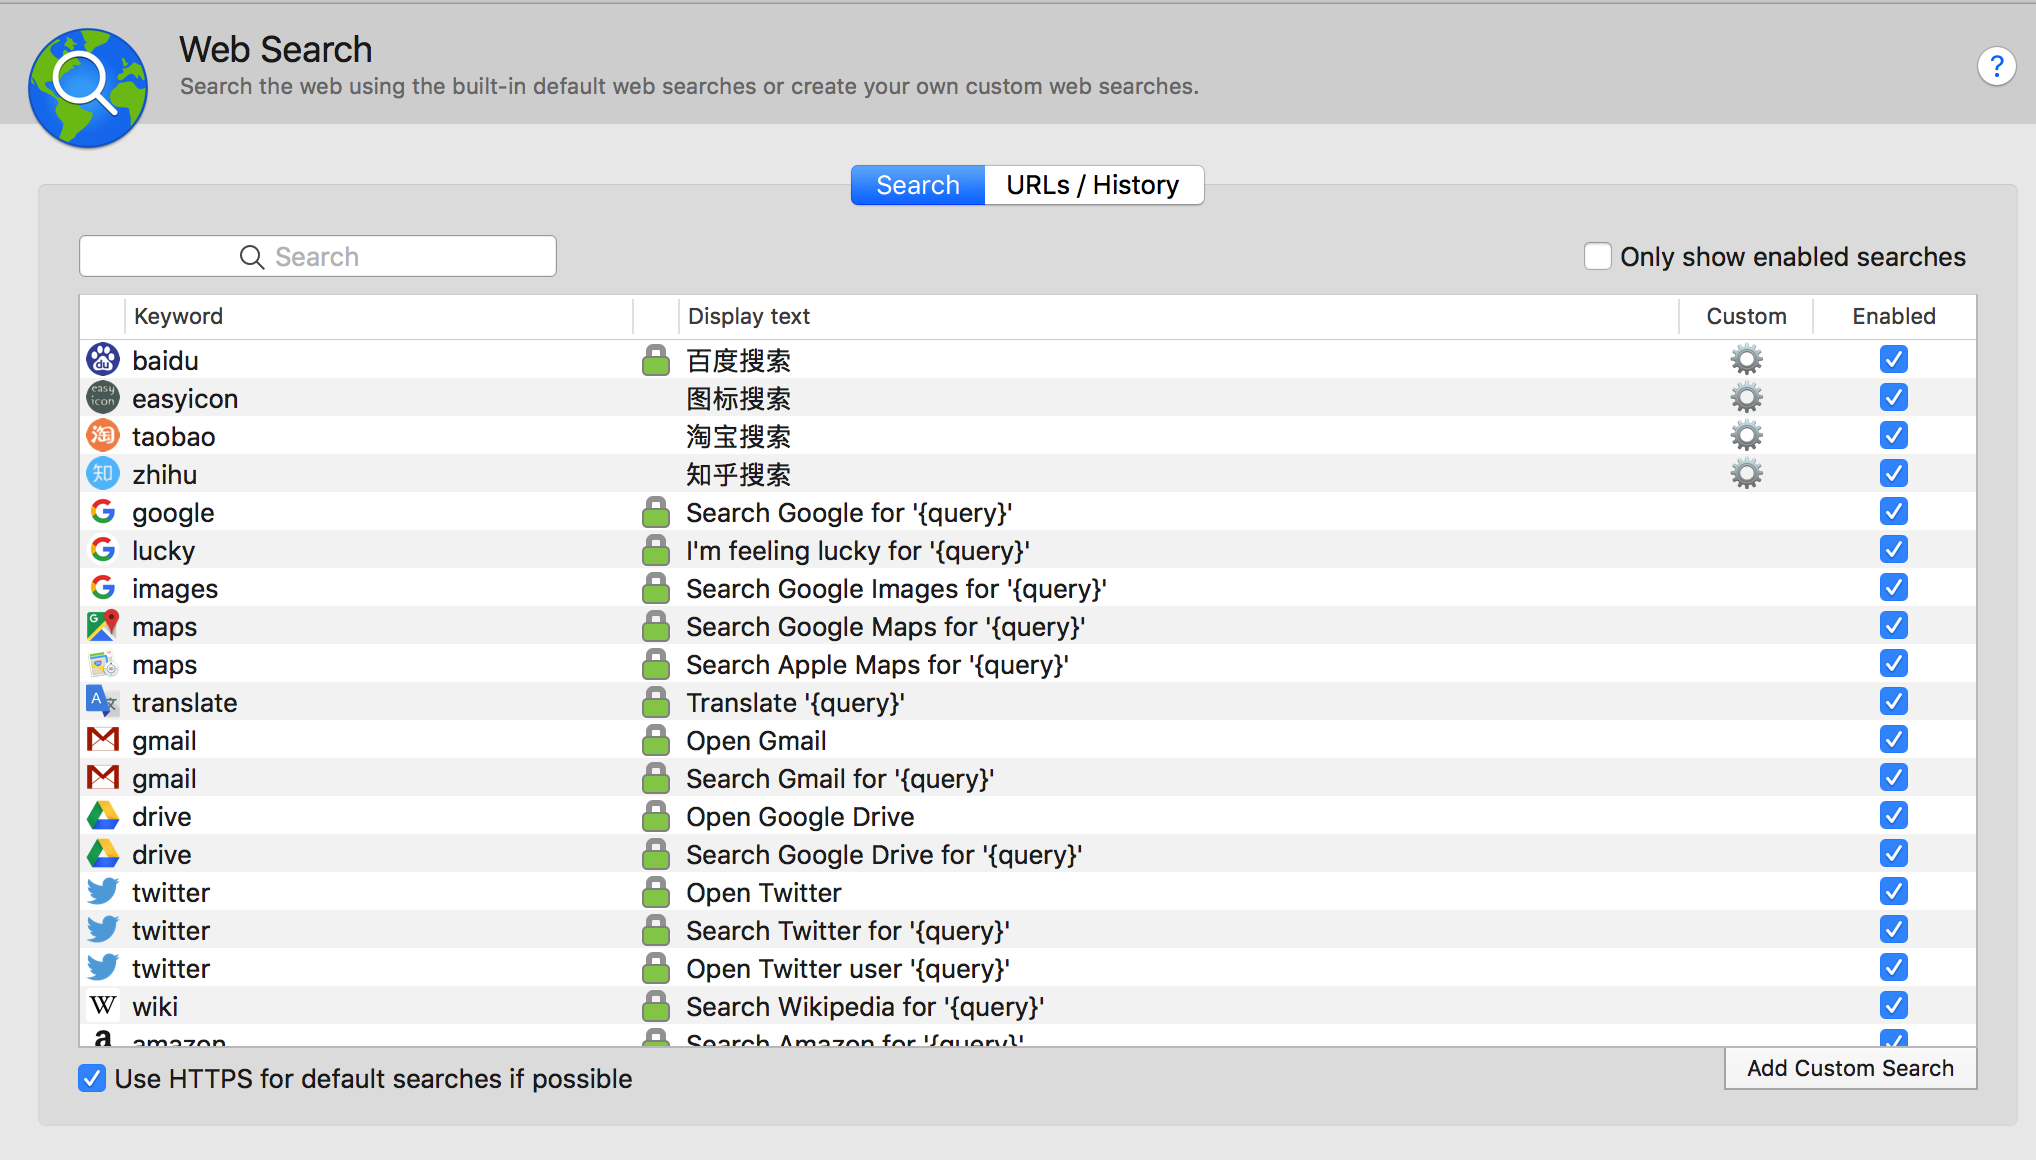Click Drive icon for Search Google Drive row

click(x=103, y=854)
